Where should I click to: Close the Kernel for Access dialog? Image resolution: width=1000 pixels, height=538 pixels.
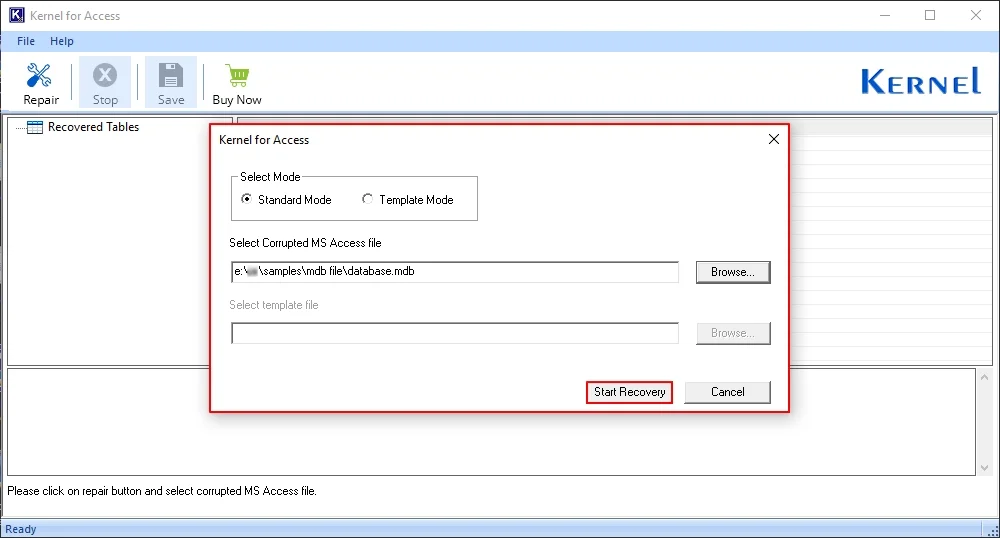[774, 139]
